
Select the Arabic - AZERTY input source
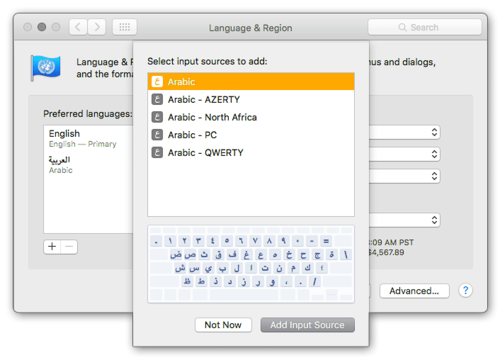(251, 99)
